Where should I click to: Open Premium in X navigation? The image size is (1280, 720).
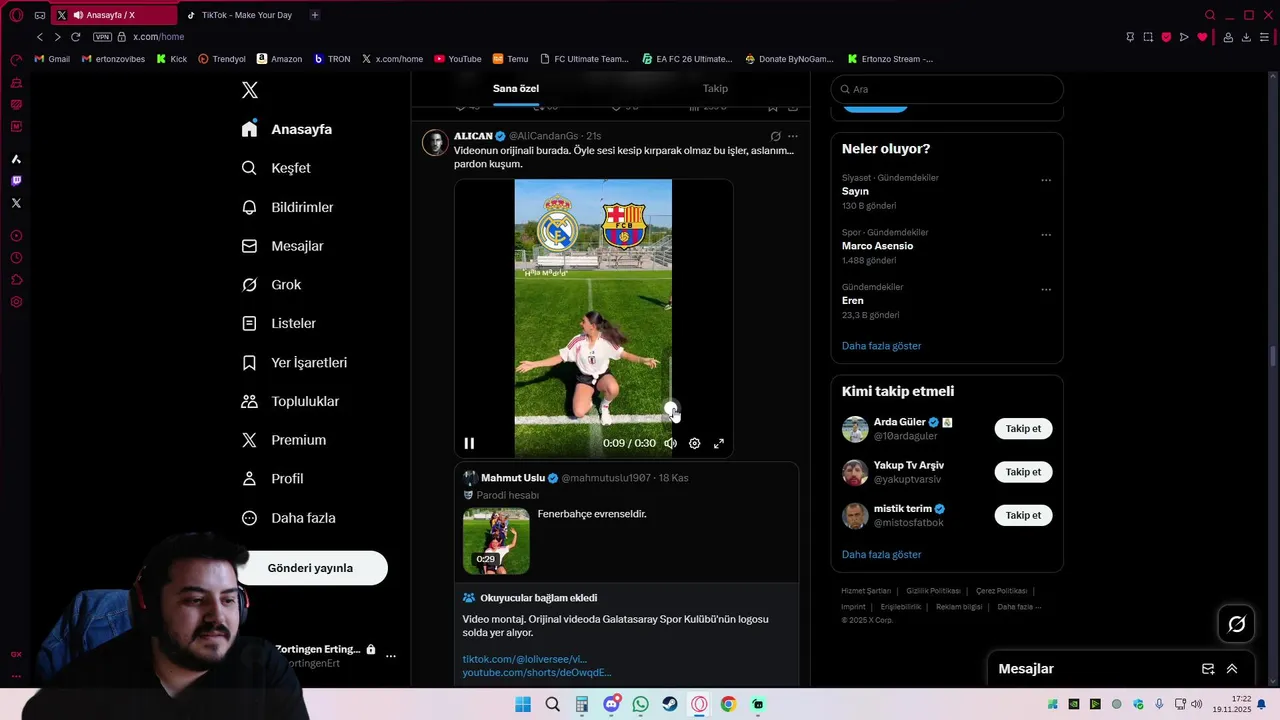point(284,440)
